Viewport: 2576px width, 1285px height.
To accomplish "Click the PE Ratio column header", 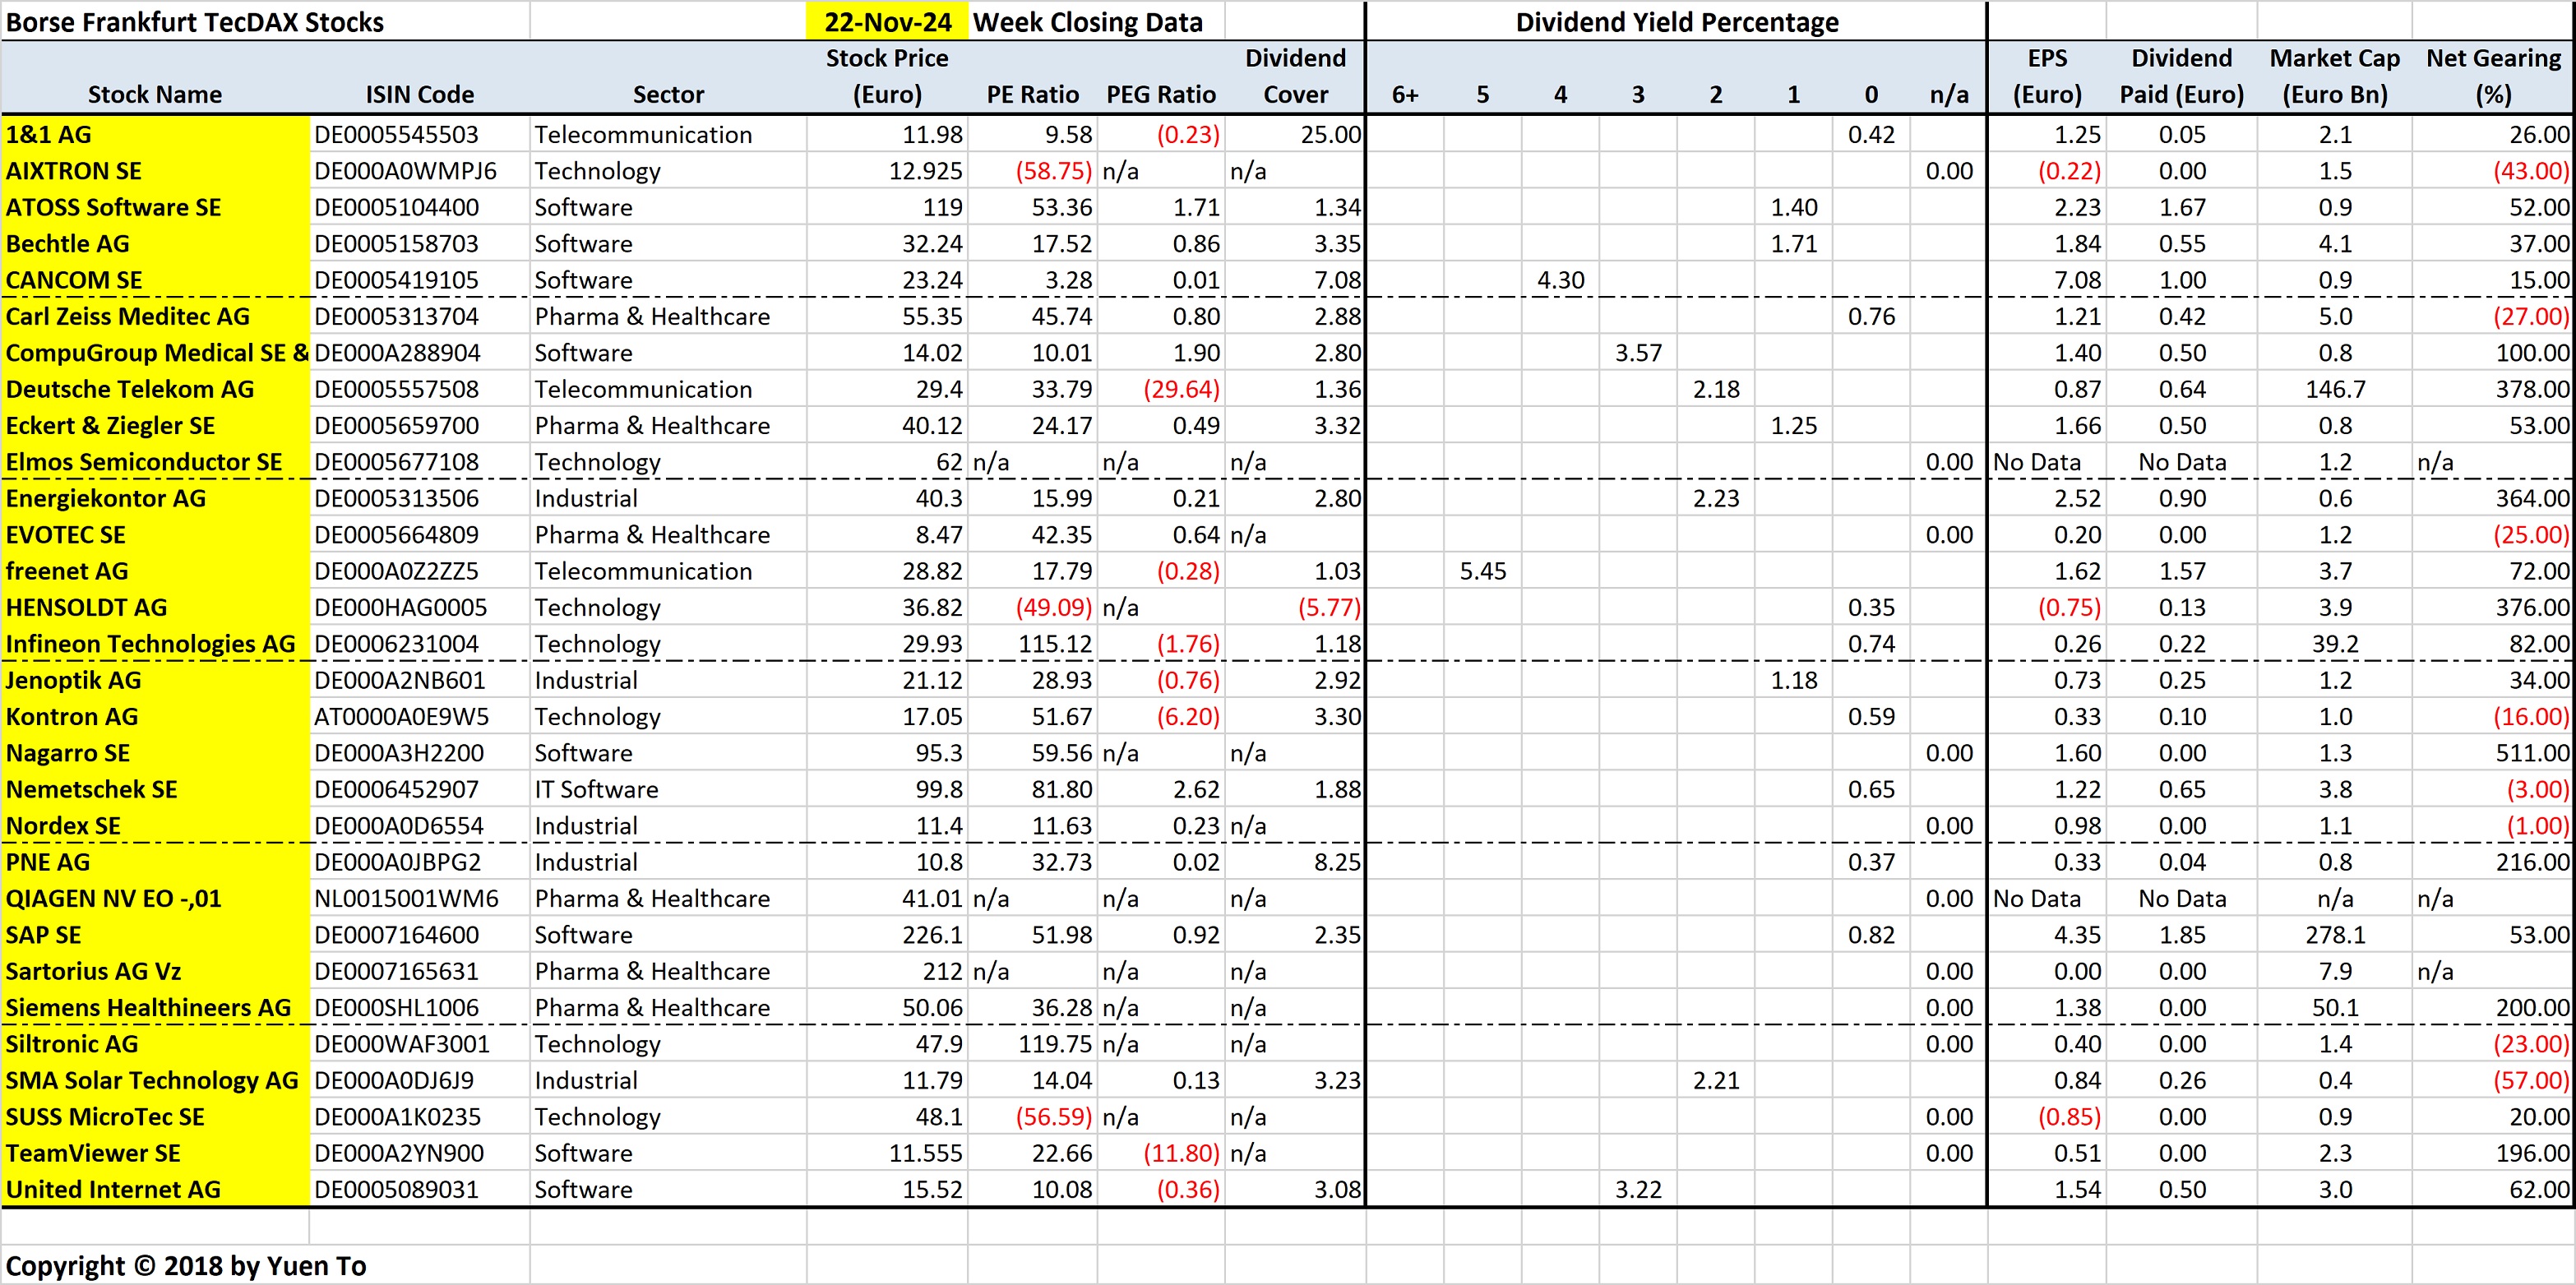I will tap(1033, 94).
